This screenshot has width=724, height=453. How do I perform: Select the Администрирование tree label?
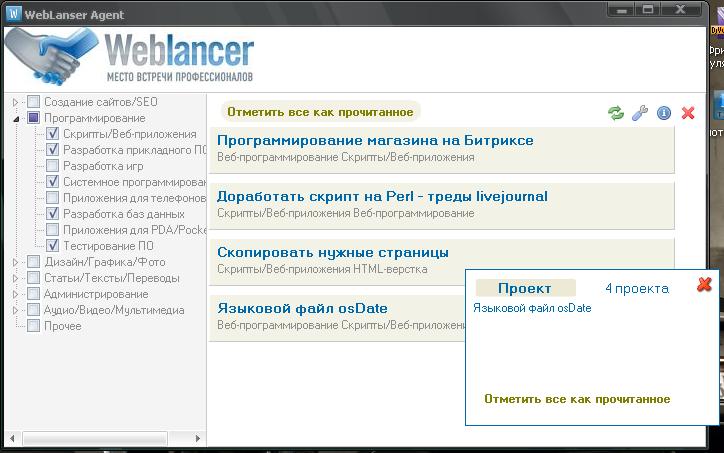coord(96,294)
